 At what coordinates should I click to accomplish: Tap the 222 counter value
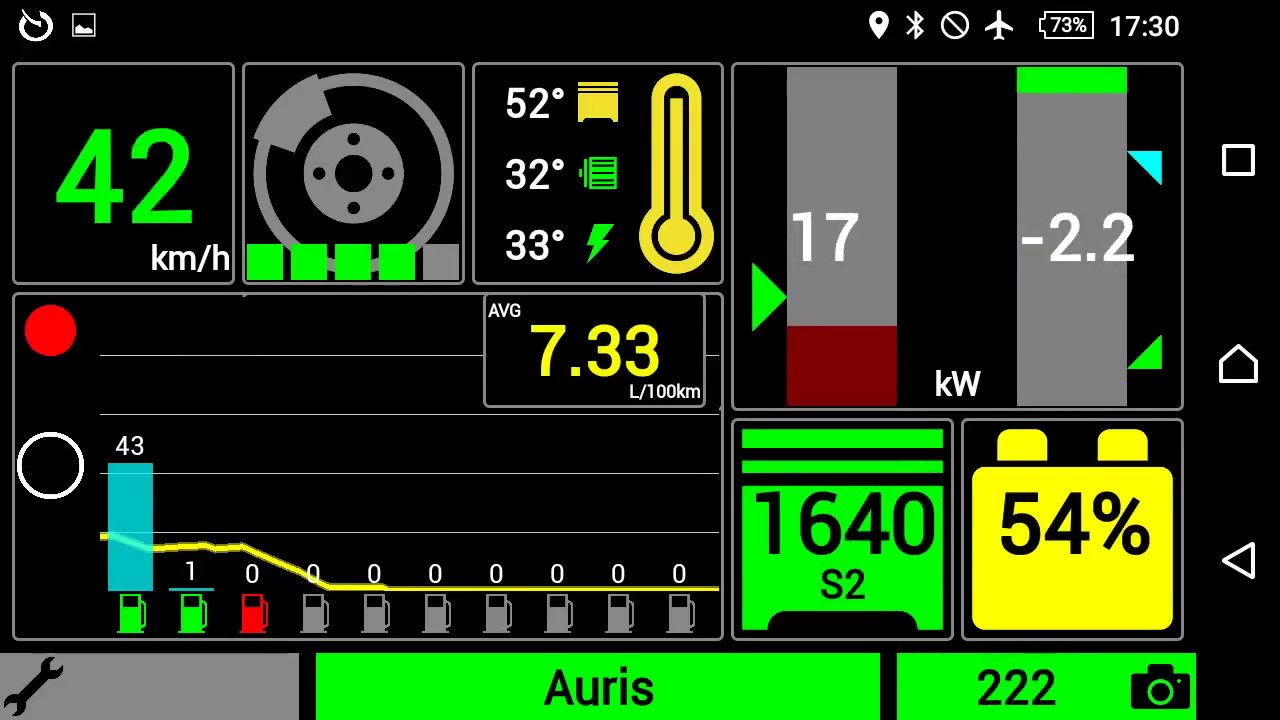(1016, 688)
